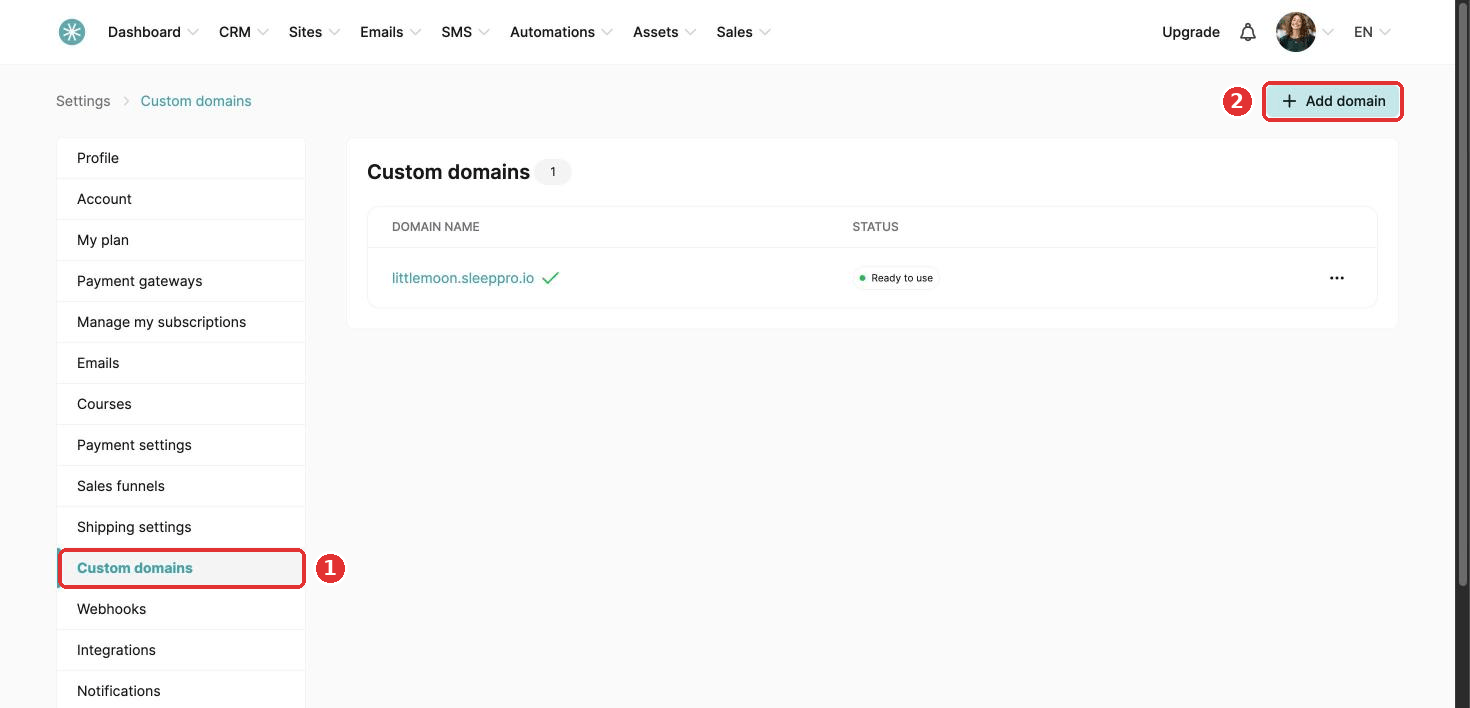
Task: Open the littlemoon.sleeppro.io domain link
Action: [x=463, y=278]
